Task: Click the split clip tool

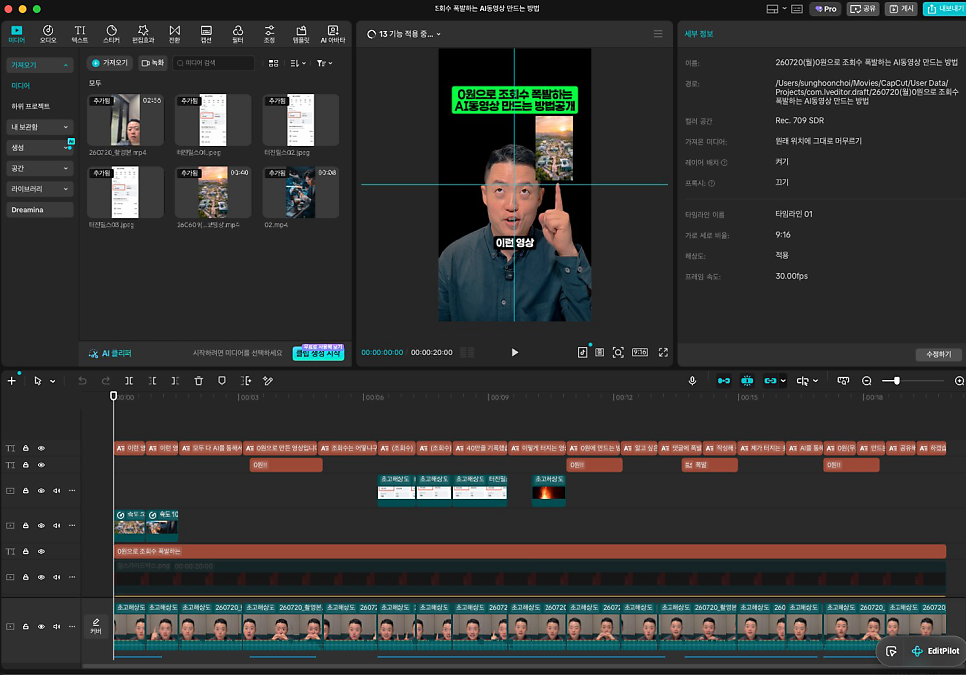Action: click(129, 381)
